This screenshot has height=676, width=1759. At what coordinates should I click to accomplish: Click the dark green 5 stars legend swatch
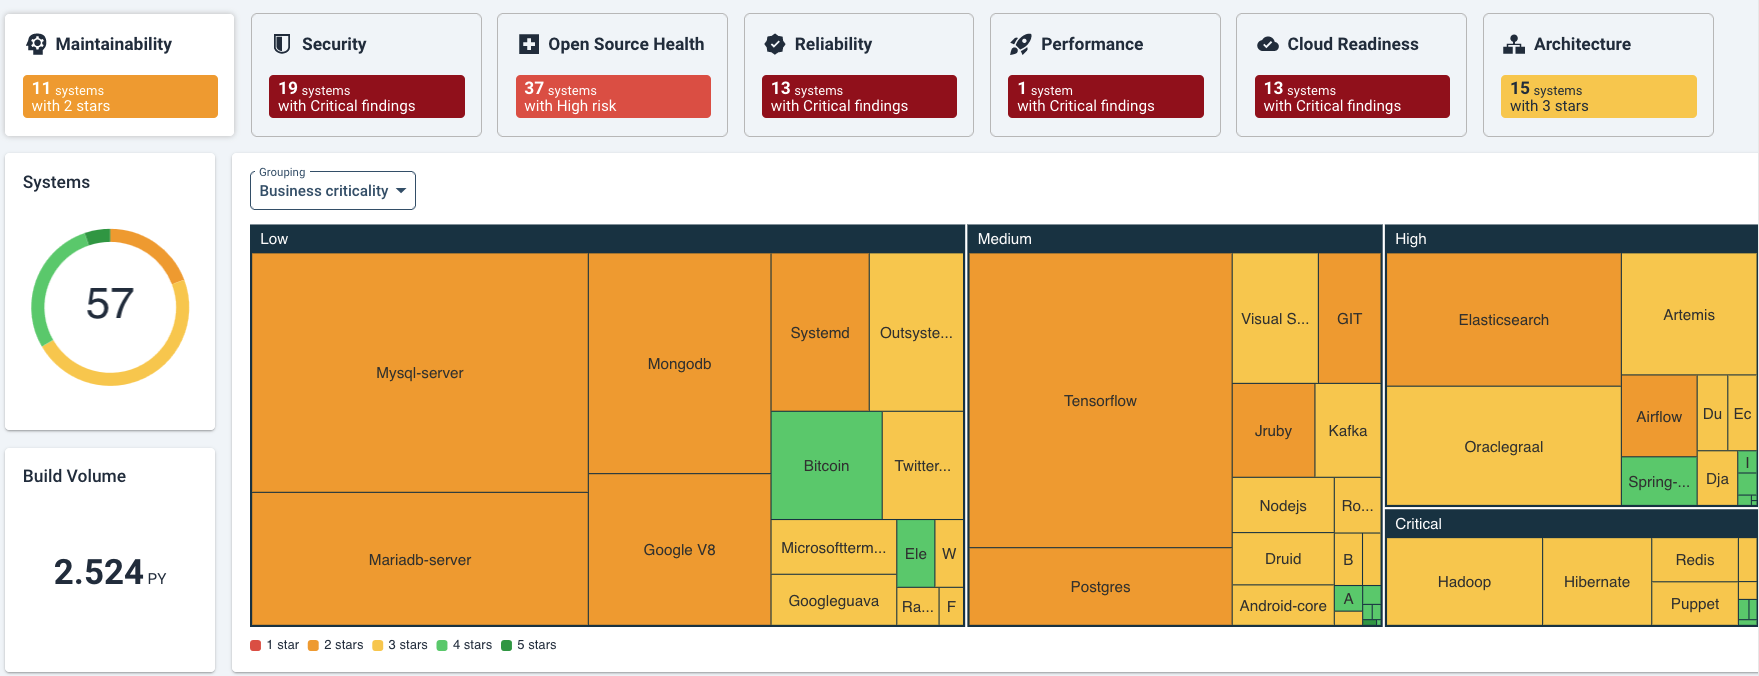coord(506,645)
